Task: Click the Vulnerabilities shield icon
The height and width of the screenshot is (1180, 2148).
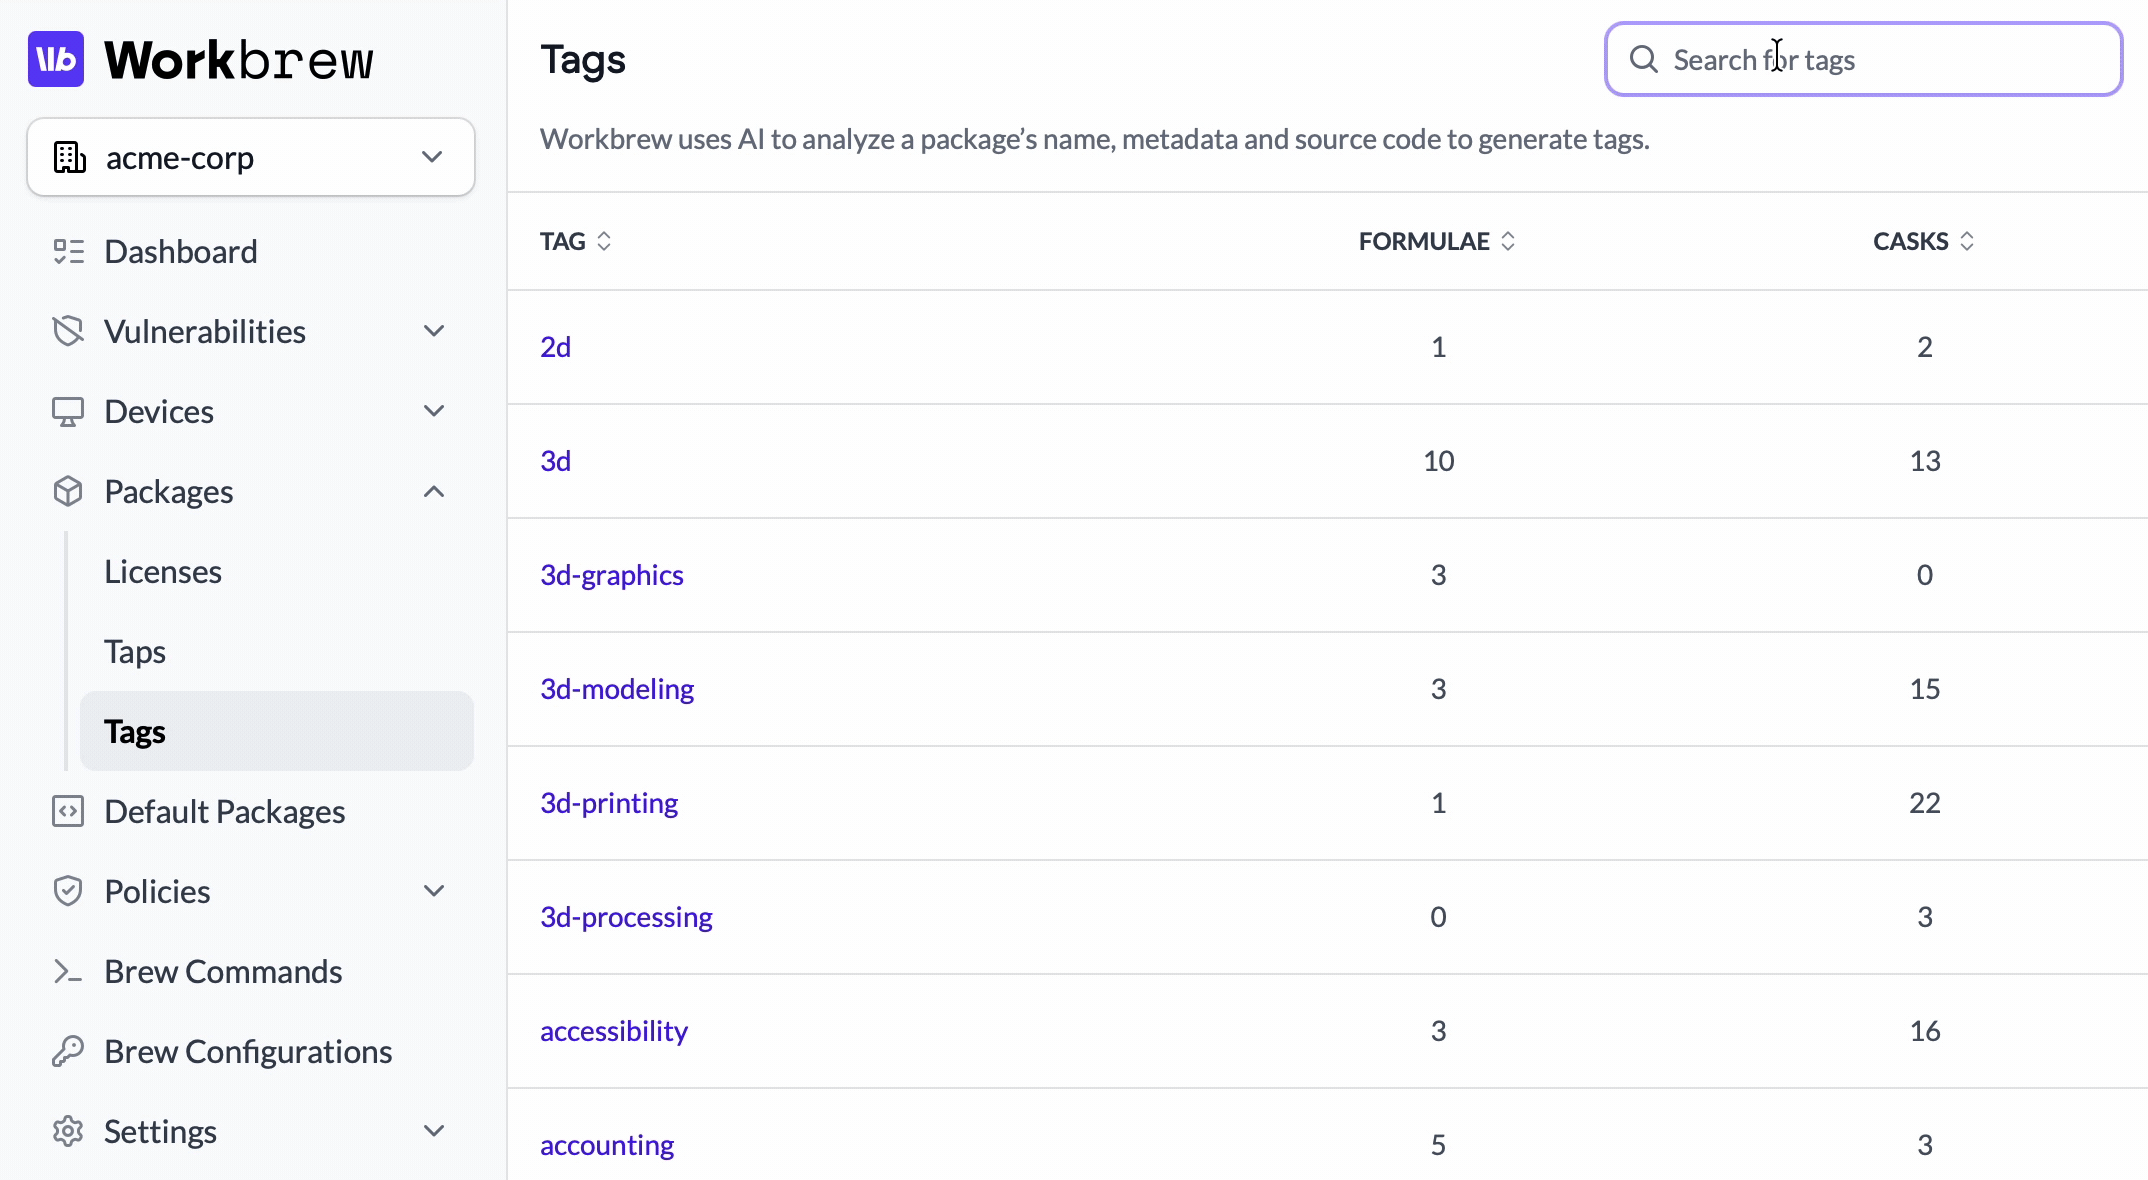Action: tap(68, 331)
